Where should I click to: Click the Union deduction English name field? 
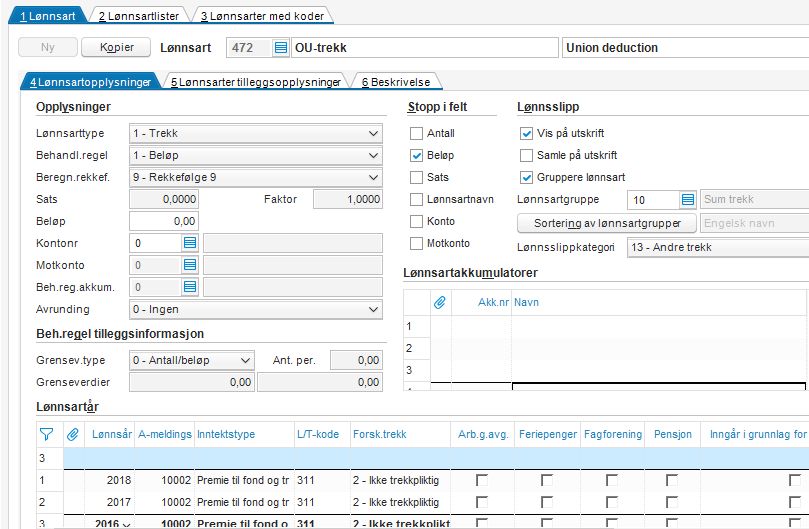click(685, 47)
